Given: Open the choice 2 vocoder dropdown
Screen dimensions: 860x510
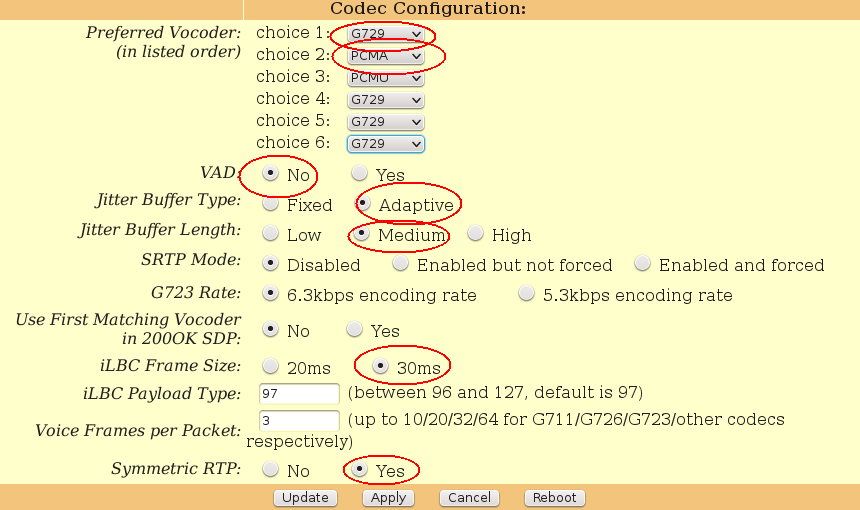Looking at the screenshot, I should point(386,57).
